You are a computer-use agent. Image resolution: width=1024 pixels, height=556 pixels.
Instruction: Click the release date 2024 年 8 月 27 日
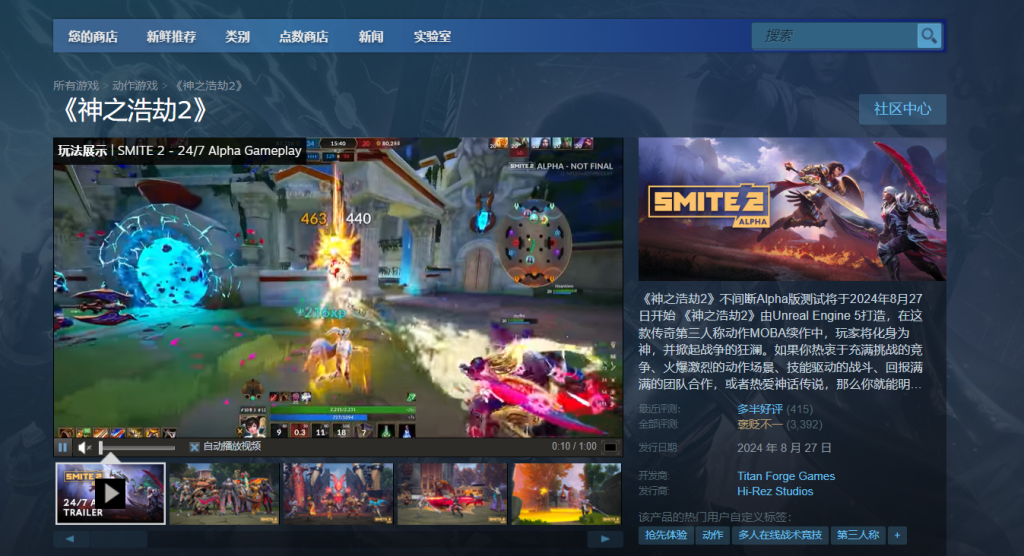784,448
